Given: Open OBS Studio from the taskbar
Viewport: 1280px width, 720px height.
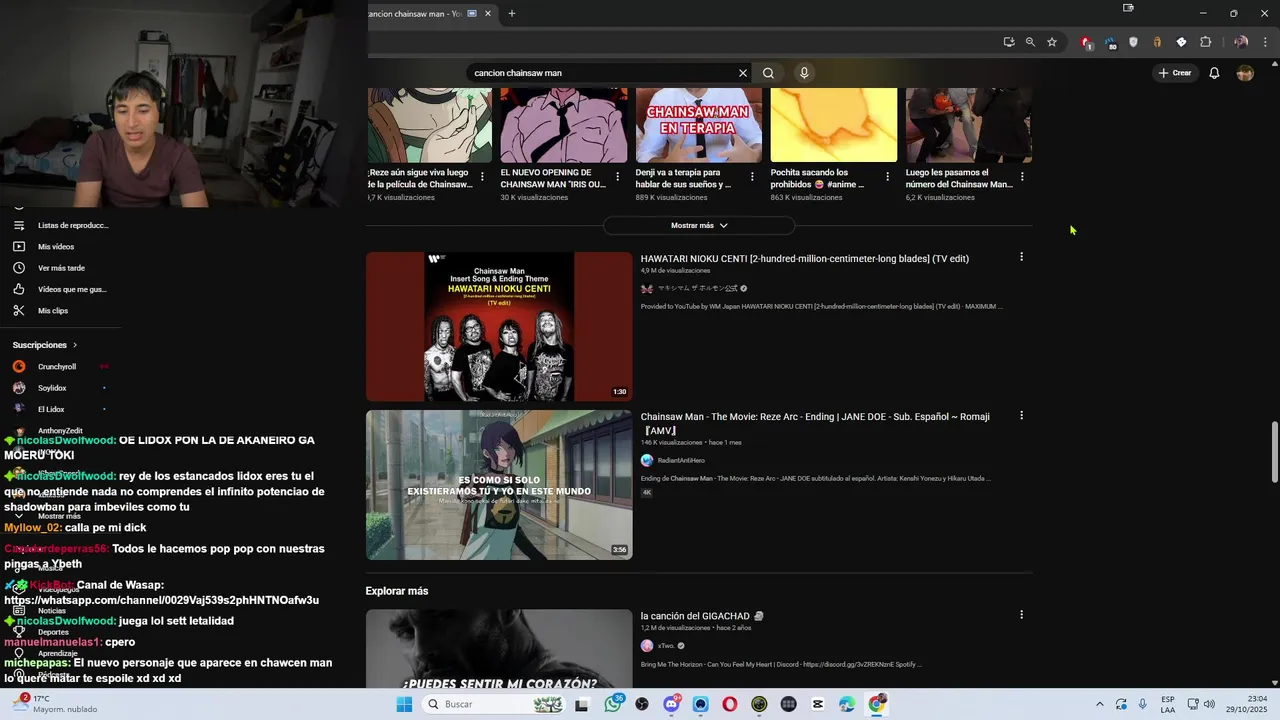Looking at the screenshot, I should (x=642, y=704).
